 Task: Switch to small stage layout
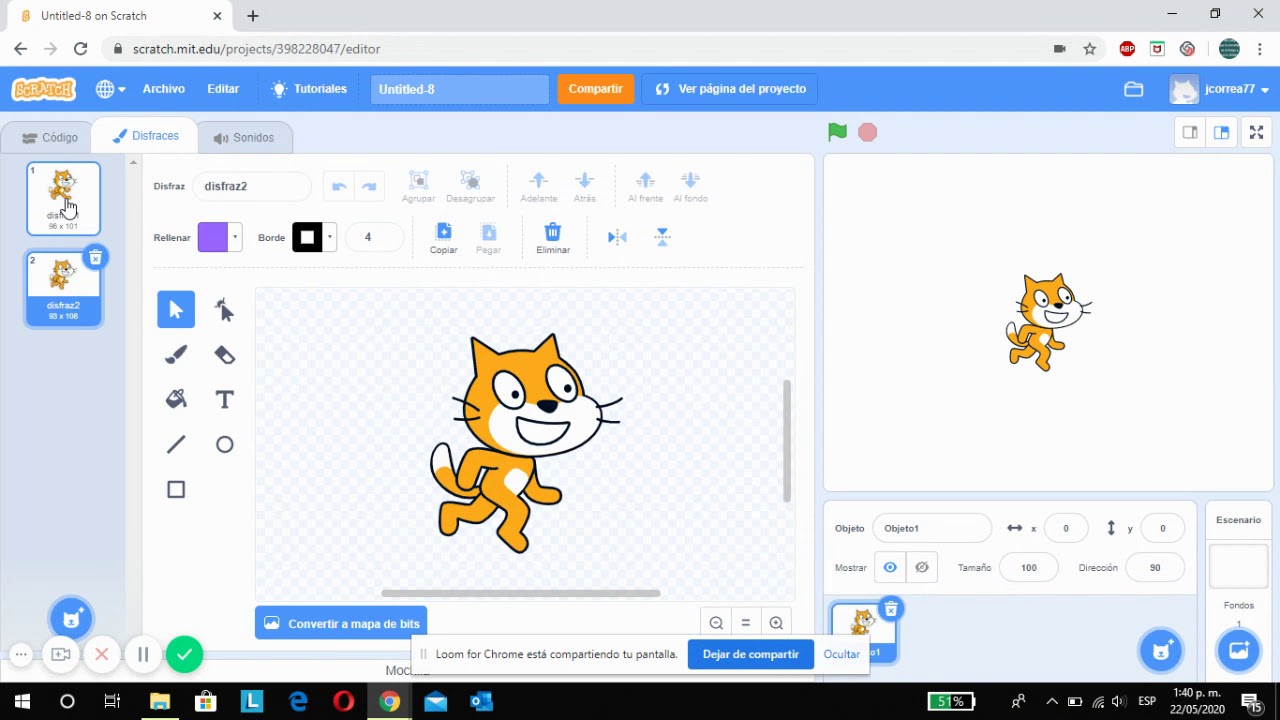point(1190,132)
